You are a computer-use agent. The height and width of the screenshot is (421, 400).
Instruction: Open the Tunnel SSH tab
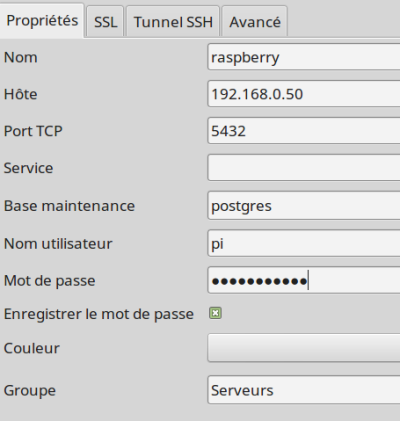(173, 22)
